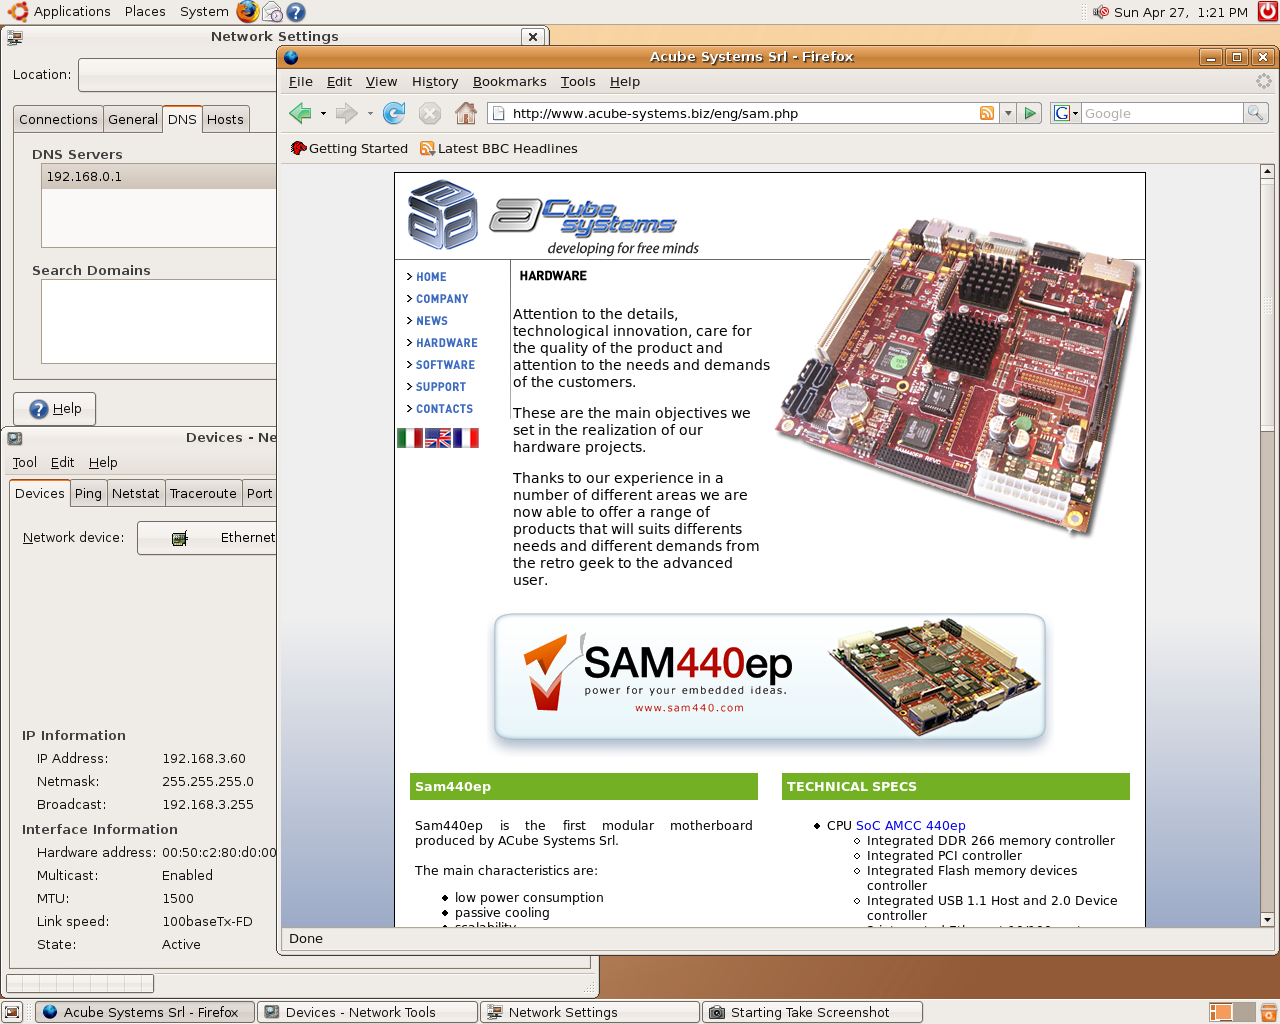
Task: Open the Location combo box in Network Settings
Action: pos(177,75)
